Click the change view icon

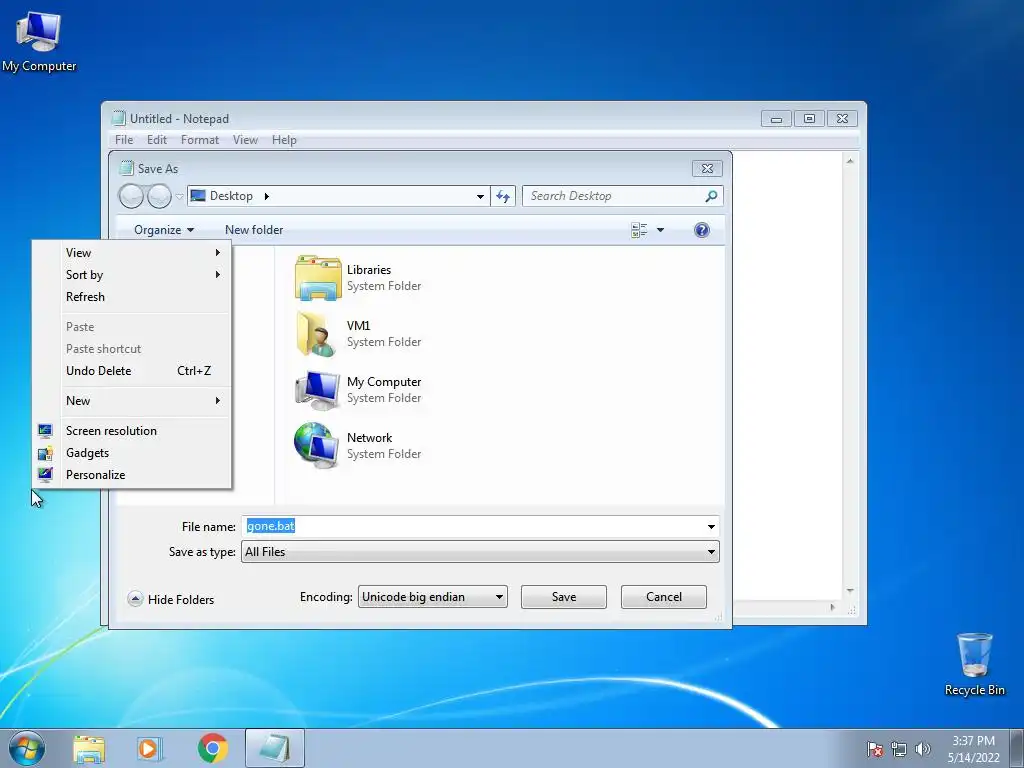coord(639,230)
